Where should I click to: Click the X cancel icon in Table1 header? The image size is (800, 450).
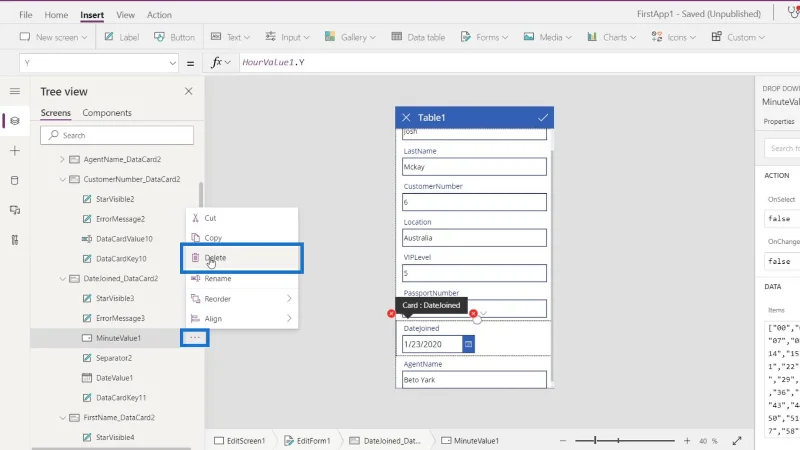(406, 117)
